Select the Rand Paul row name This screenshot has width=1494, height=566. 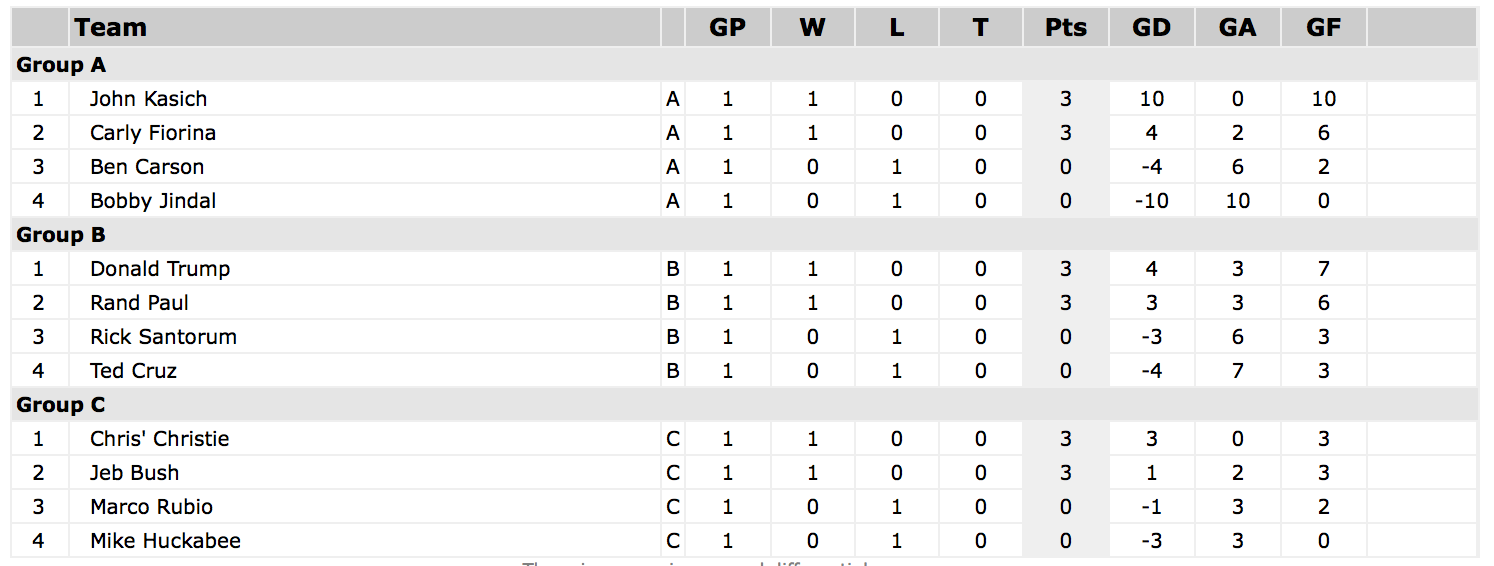[139, 303]
